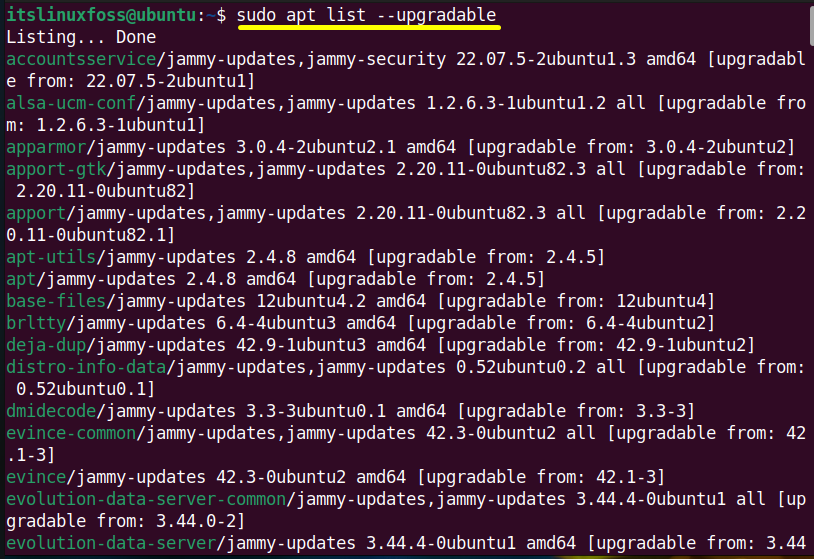Image resolution: width=814 pixels, height=559 pixels.
Task: Click version 42.9-1ubuntu3 of deja-dup
Action: 301,345
